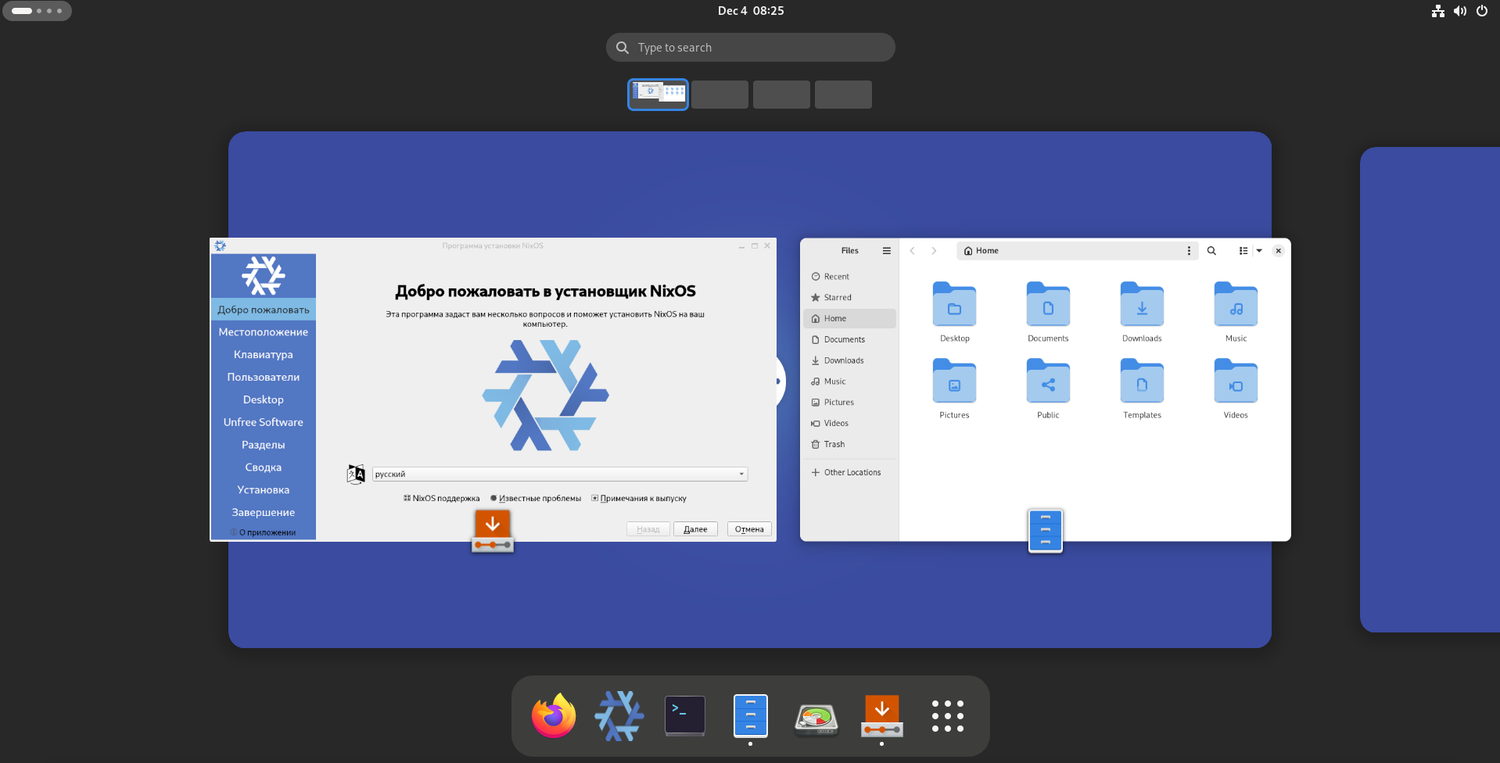
Task: Click Разделы in the installer sidebar
Action: [263, 445]
